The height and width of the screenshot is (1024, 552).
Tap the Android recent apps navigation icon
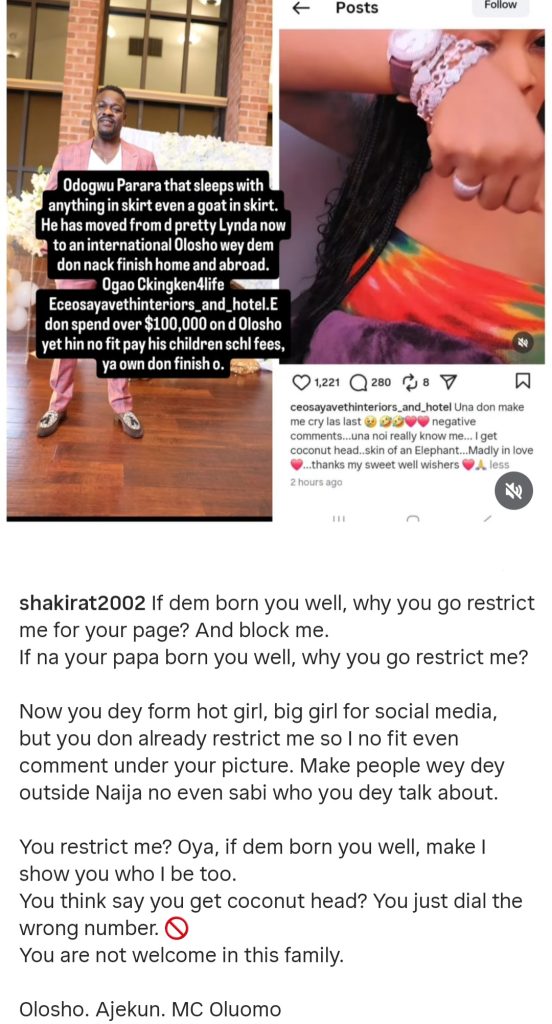(338, 519)
